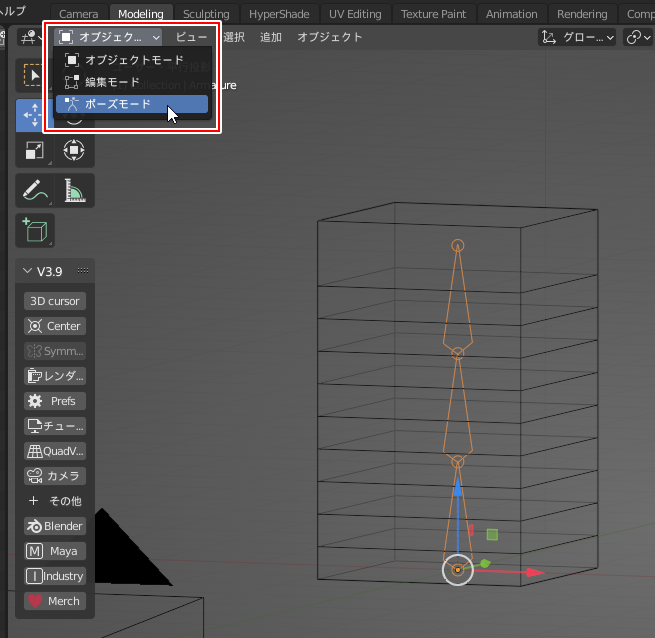Open the pivot point link dropdown
The height and width of the screenshot is (638, 655).
tap(638, 37)
